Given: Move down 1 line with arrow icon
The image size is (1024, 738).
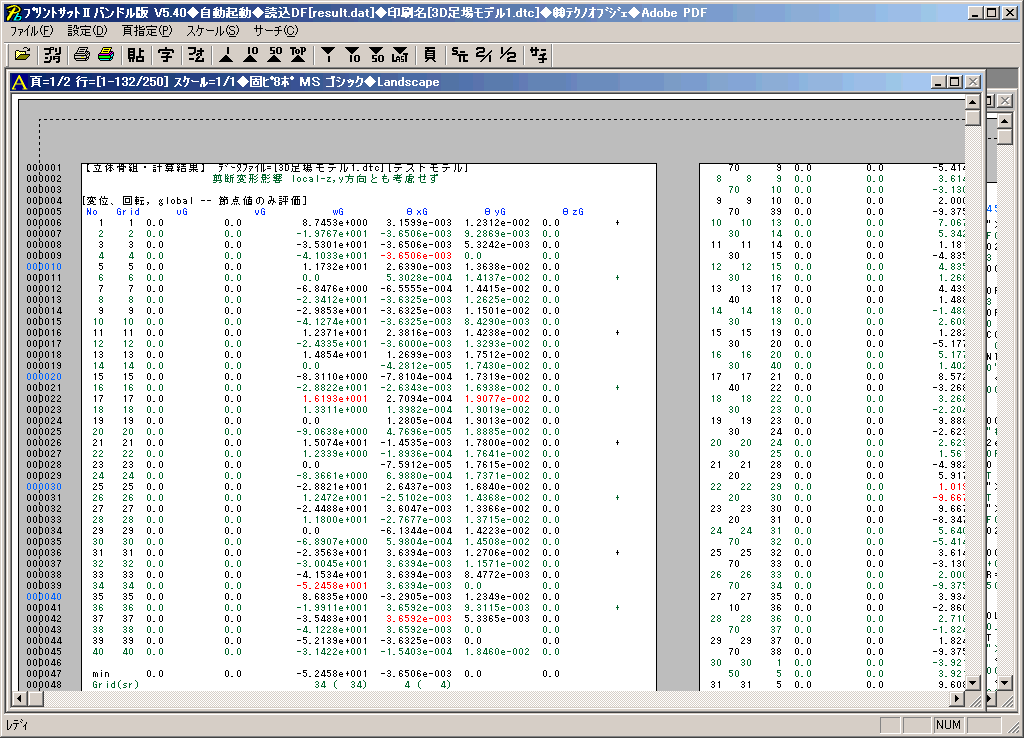Looking at the screenshot, I should (x=328, y=55).
